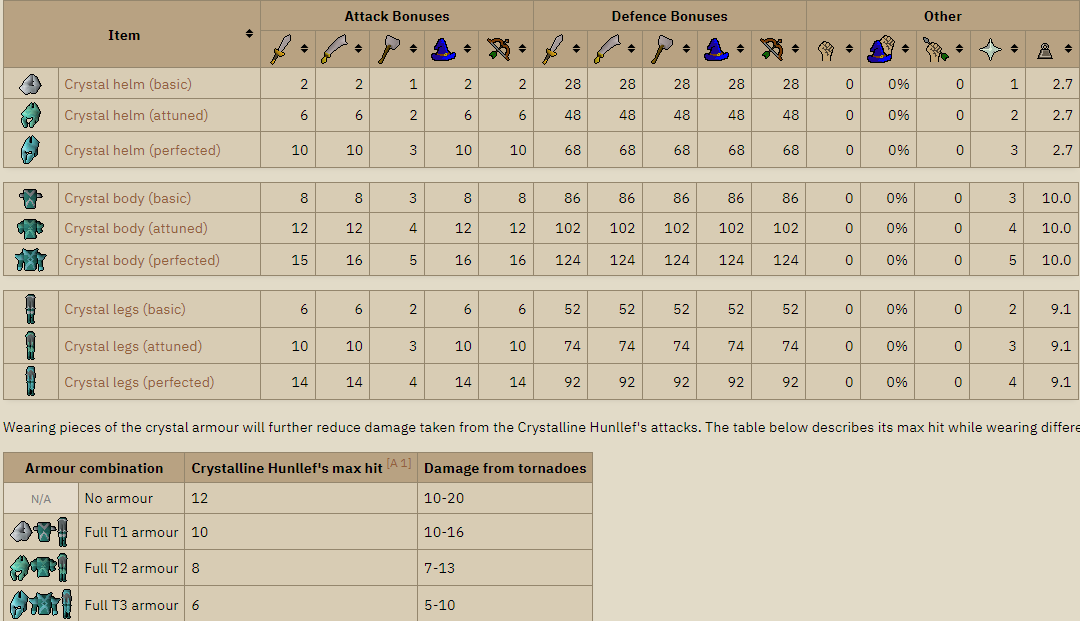Click the Full T3 armour set image
The image size is (1080, 621).
click(41, 604)
